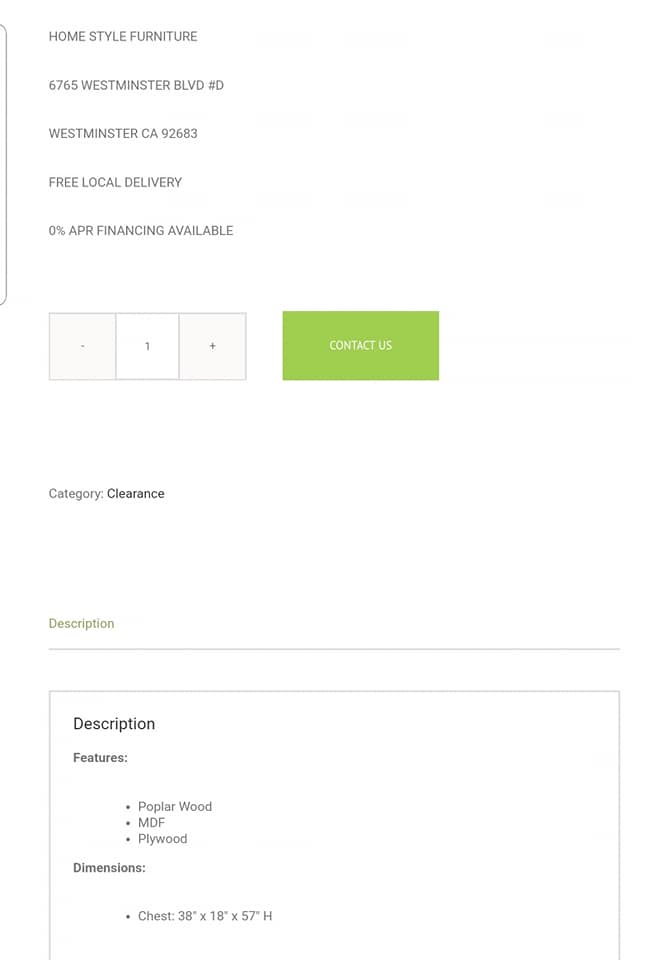The height and width of the screenshot is (960, 658).
Task: Select the 6765 Westminster Blvd #D address line
Action: [136, 85]
